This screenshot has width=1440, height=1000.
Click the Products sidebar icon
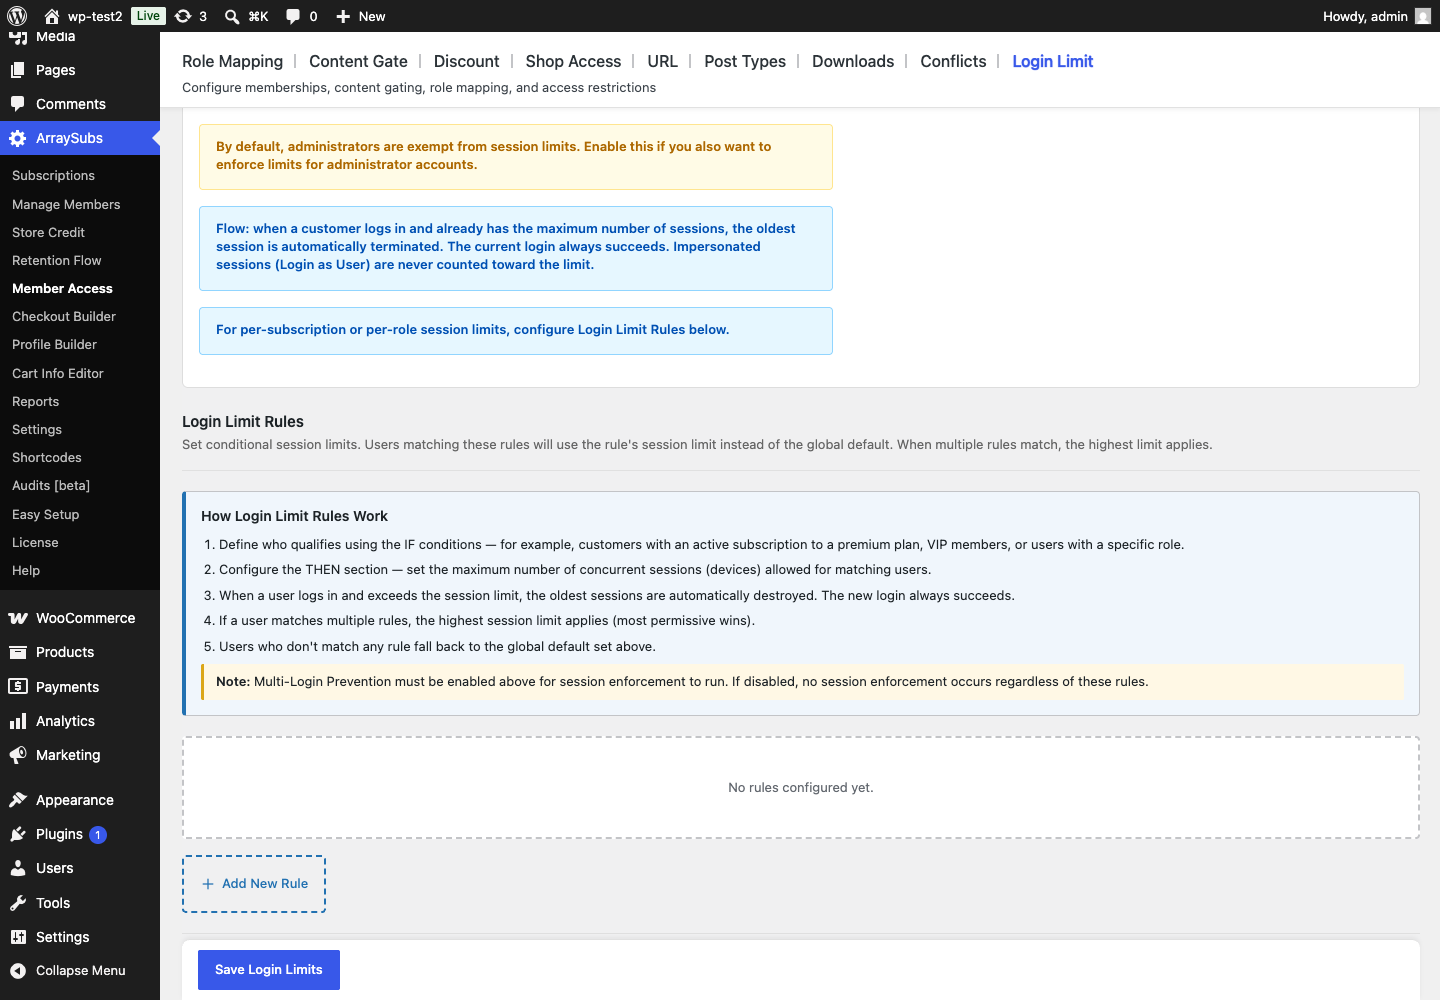point(18,652)
